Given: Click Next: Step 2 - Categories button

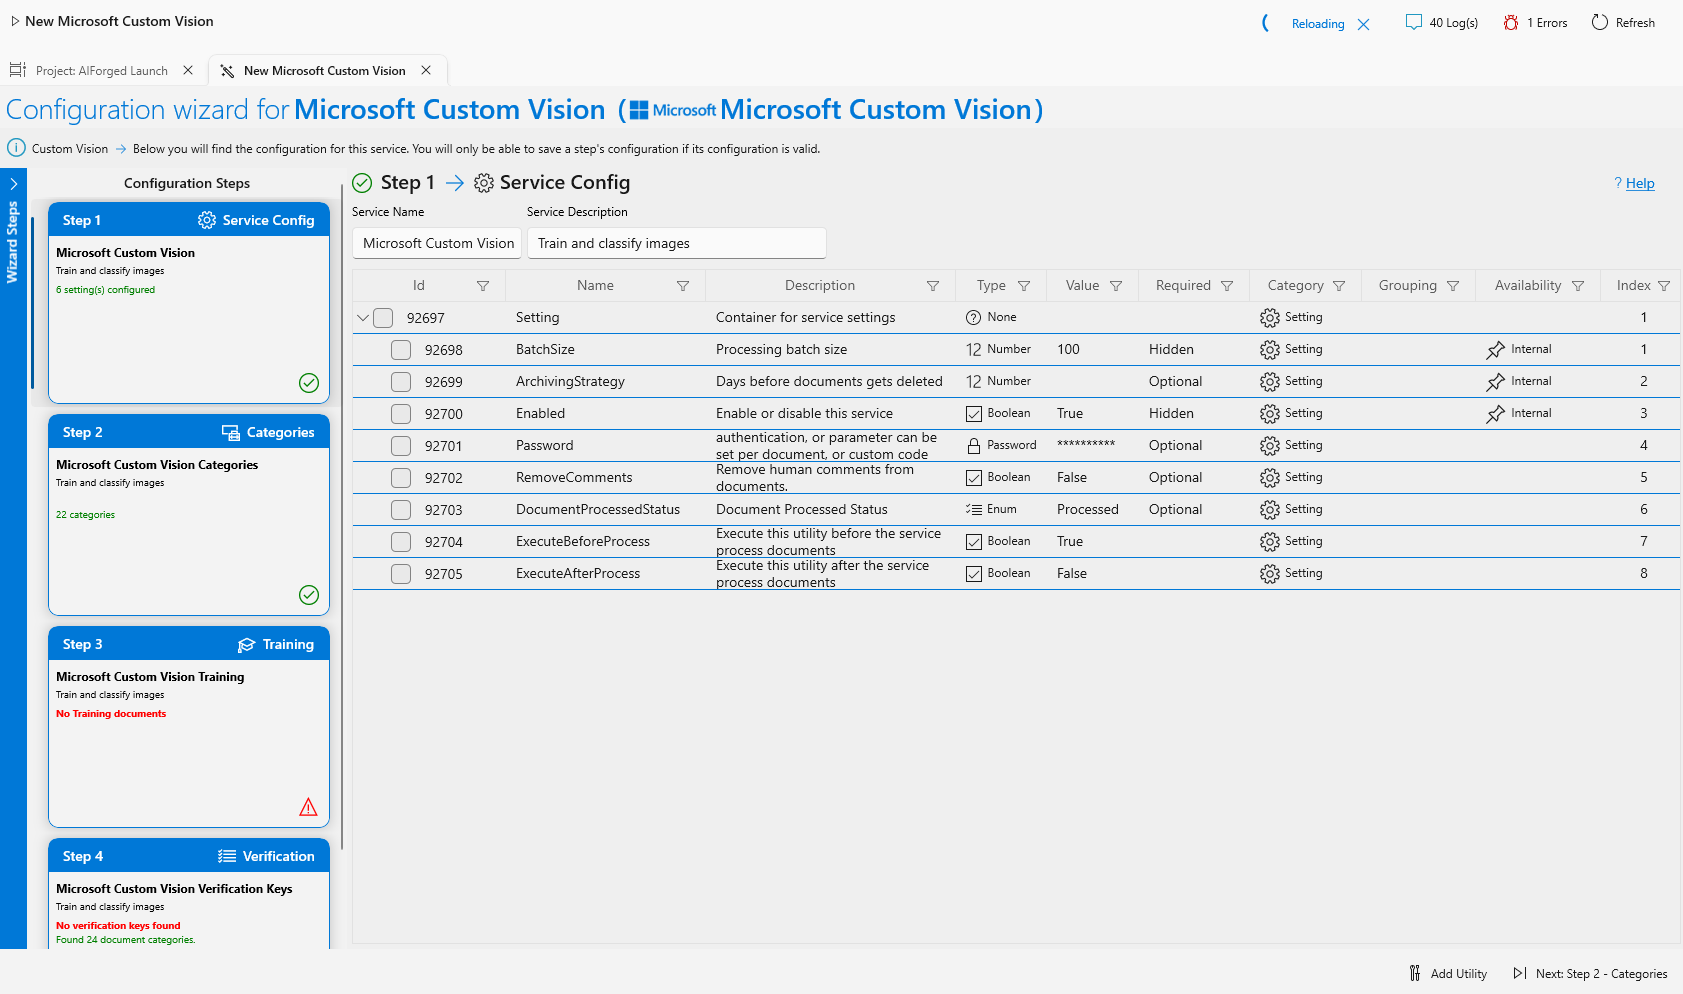Looking at the screenshot, I should 1590,973.
